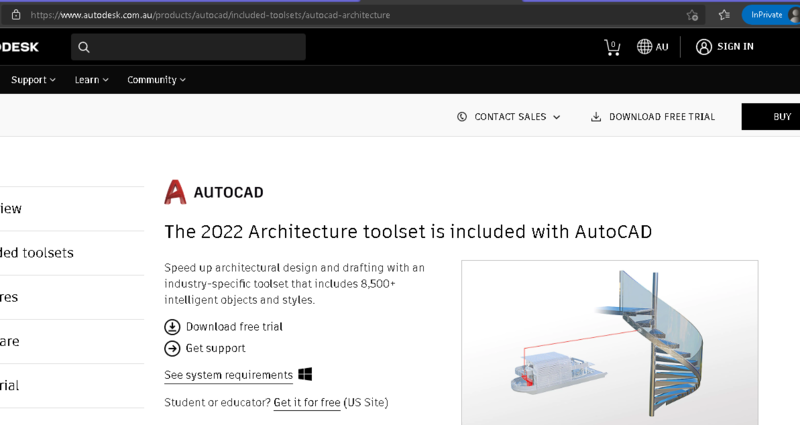Click the Download free trial link in body
This screenshot has width=800, height=425.
pyautogui.click(x=234, y=327)
